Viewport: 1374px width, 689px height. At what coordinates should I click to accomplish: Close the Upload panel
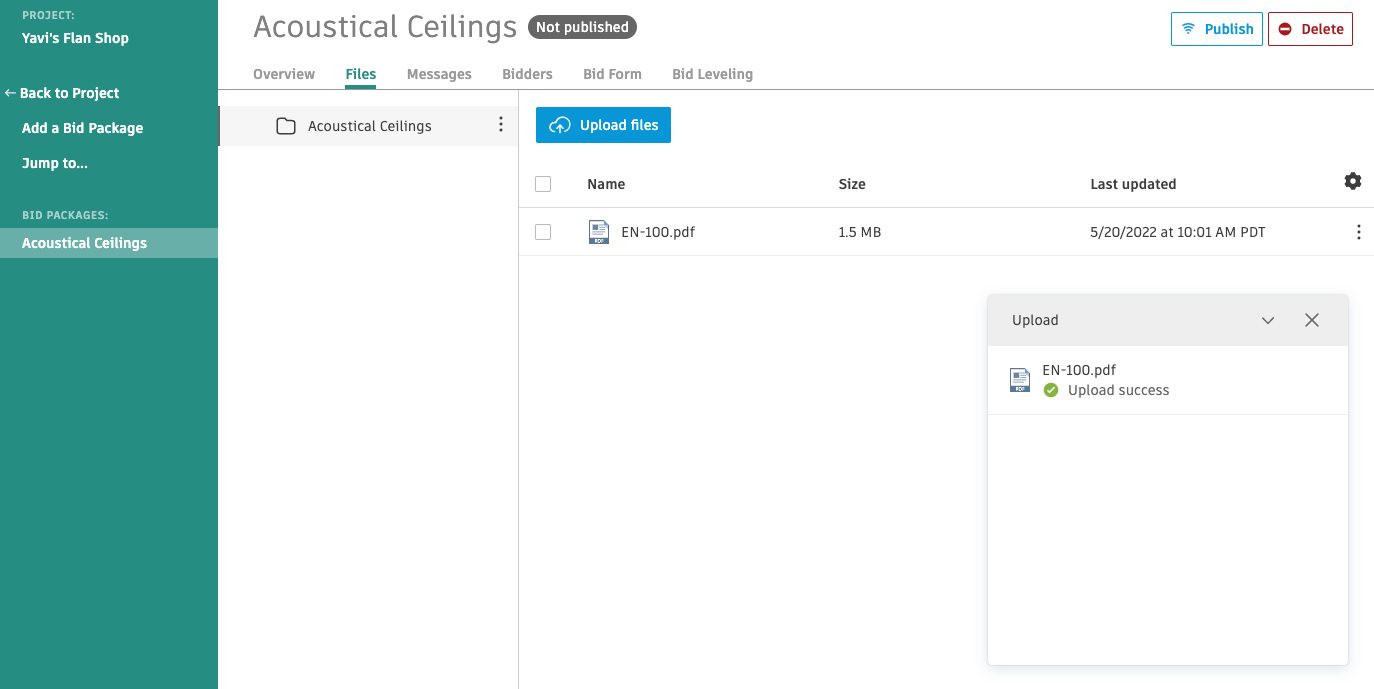tap(1312, 320)
